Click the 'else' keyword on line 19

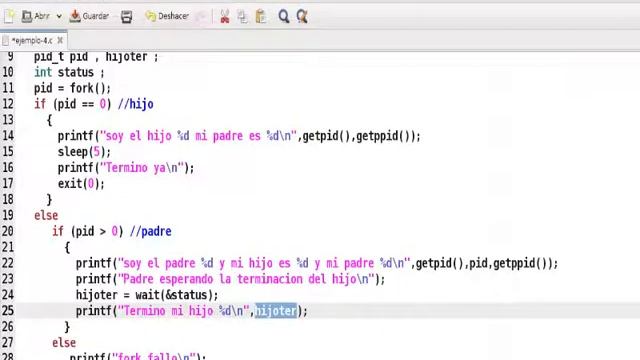[46, 216]
